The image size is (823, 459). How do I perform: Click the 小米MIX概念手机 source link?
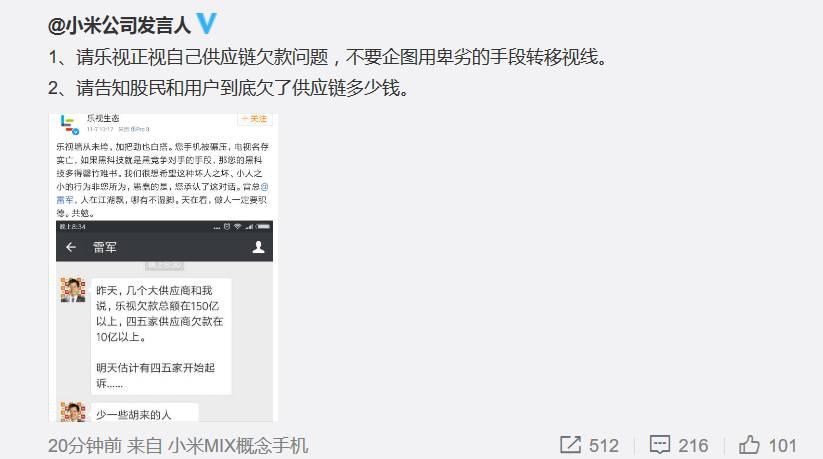pos(238,446)
